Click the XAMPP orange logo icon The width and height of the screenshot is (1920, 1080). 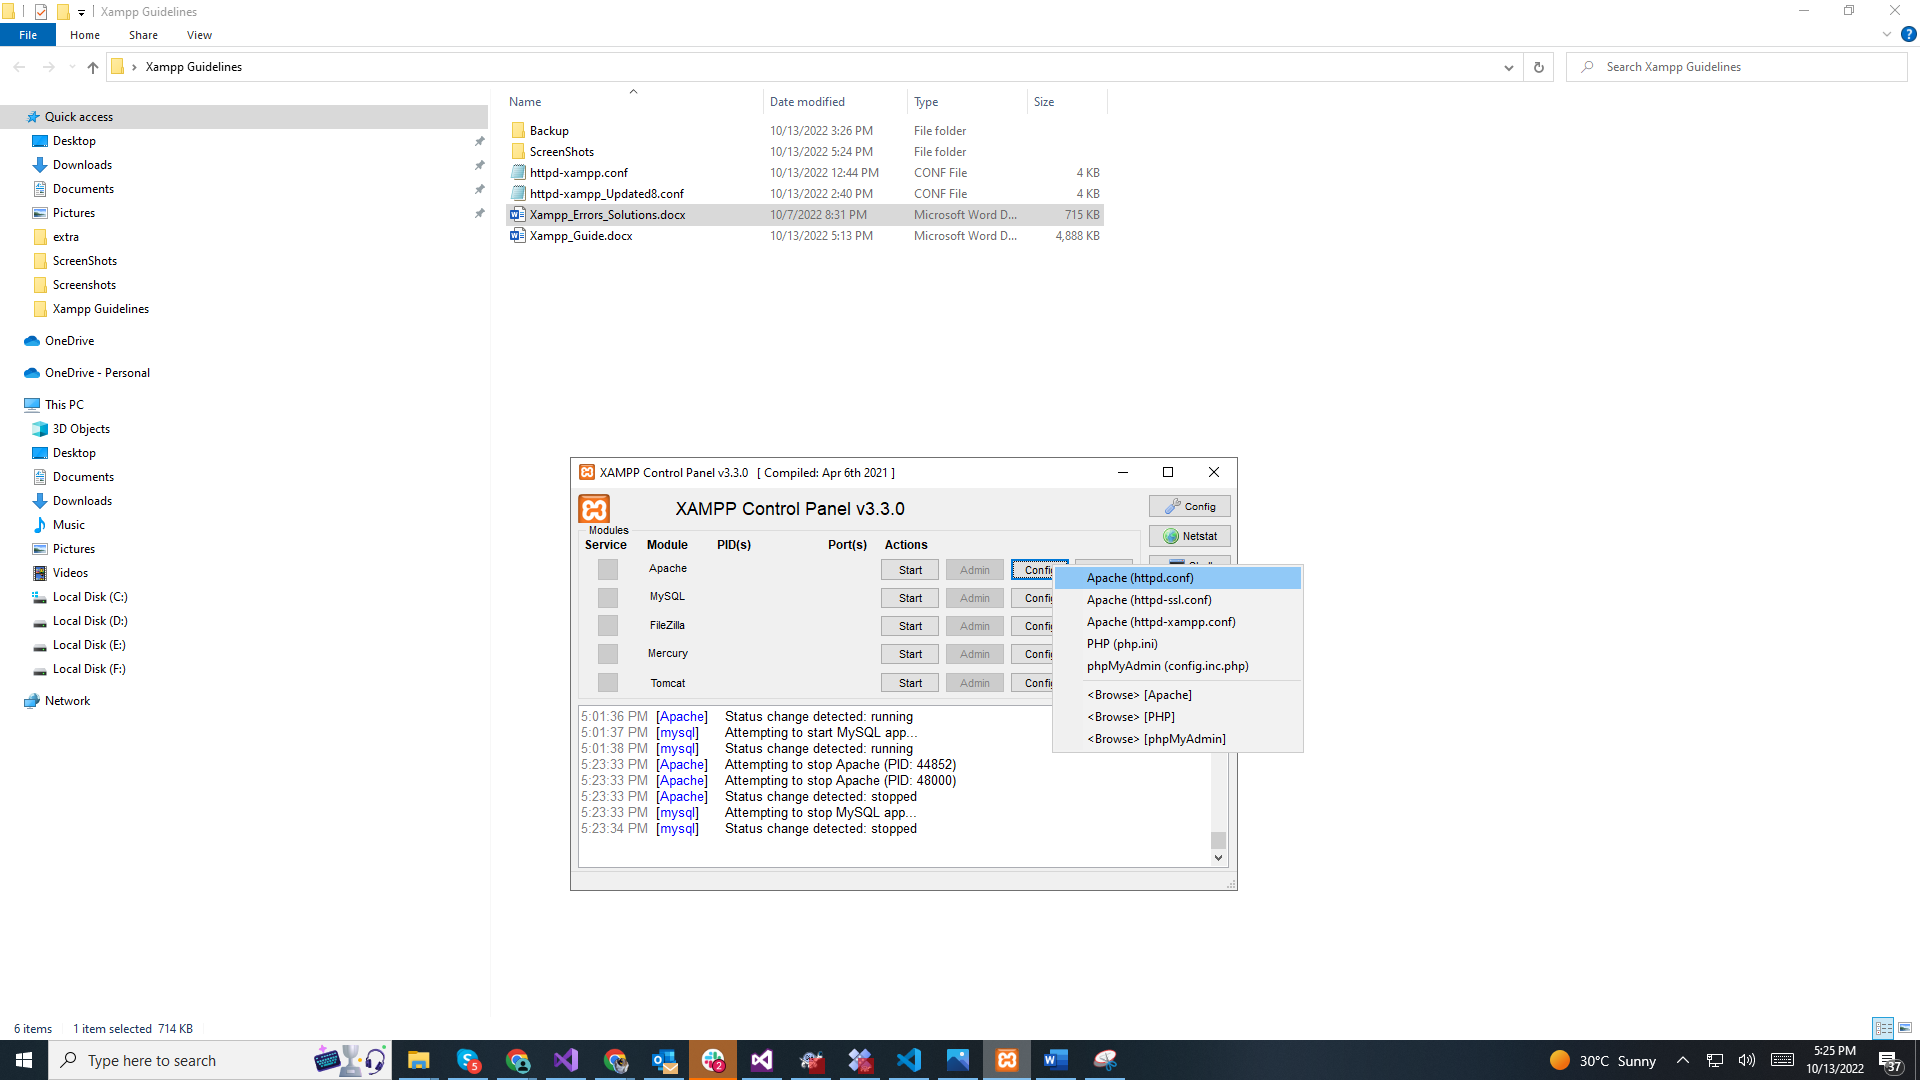(594, 509)
